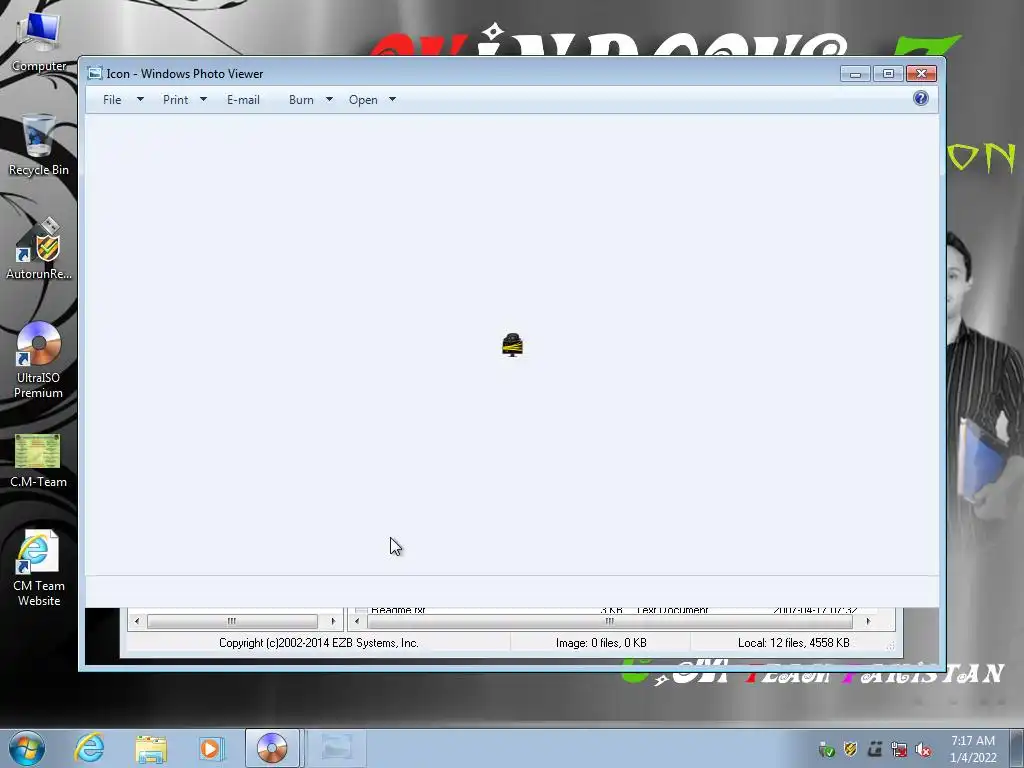
Task: Click UltraISO file list horizontal scrollbar thumb
Action: pyautogui.click(x=609, y=621)
